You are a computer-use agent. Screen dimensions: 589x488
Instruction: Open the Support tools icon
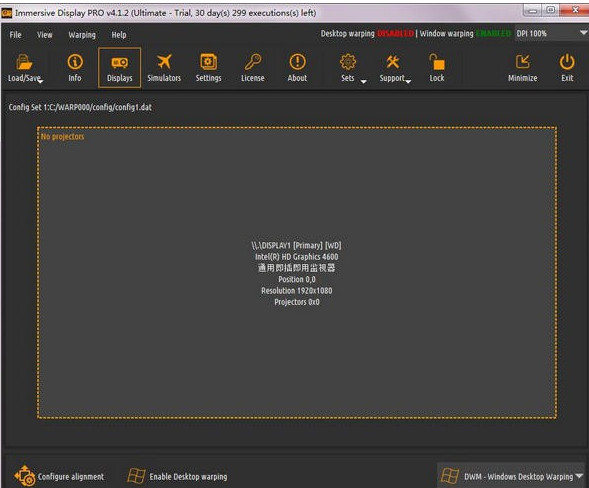[x=393, y=62]
